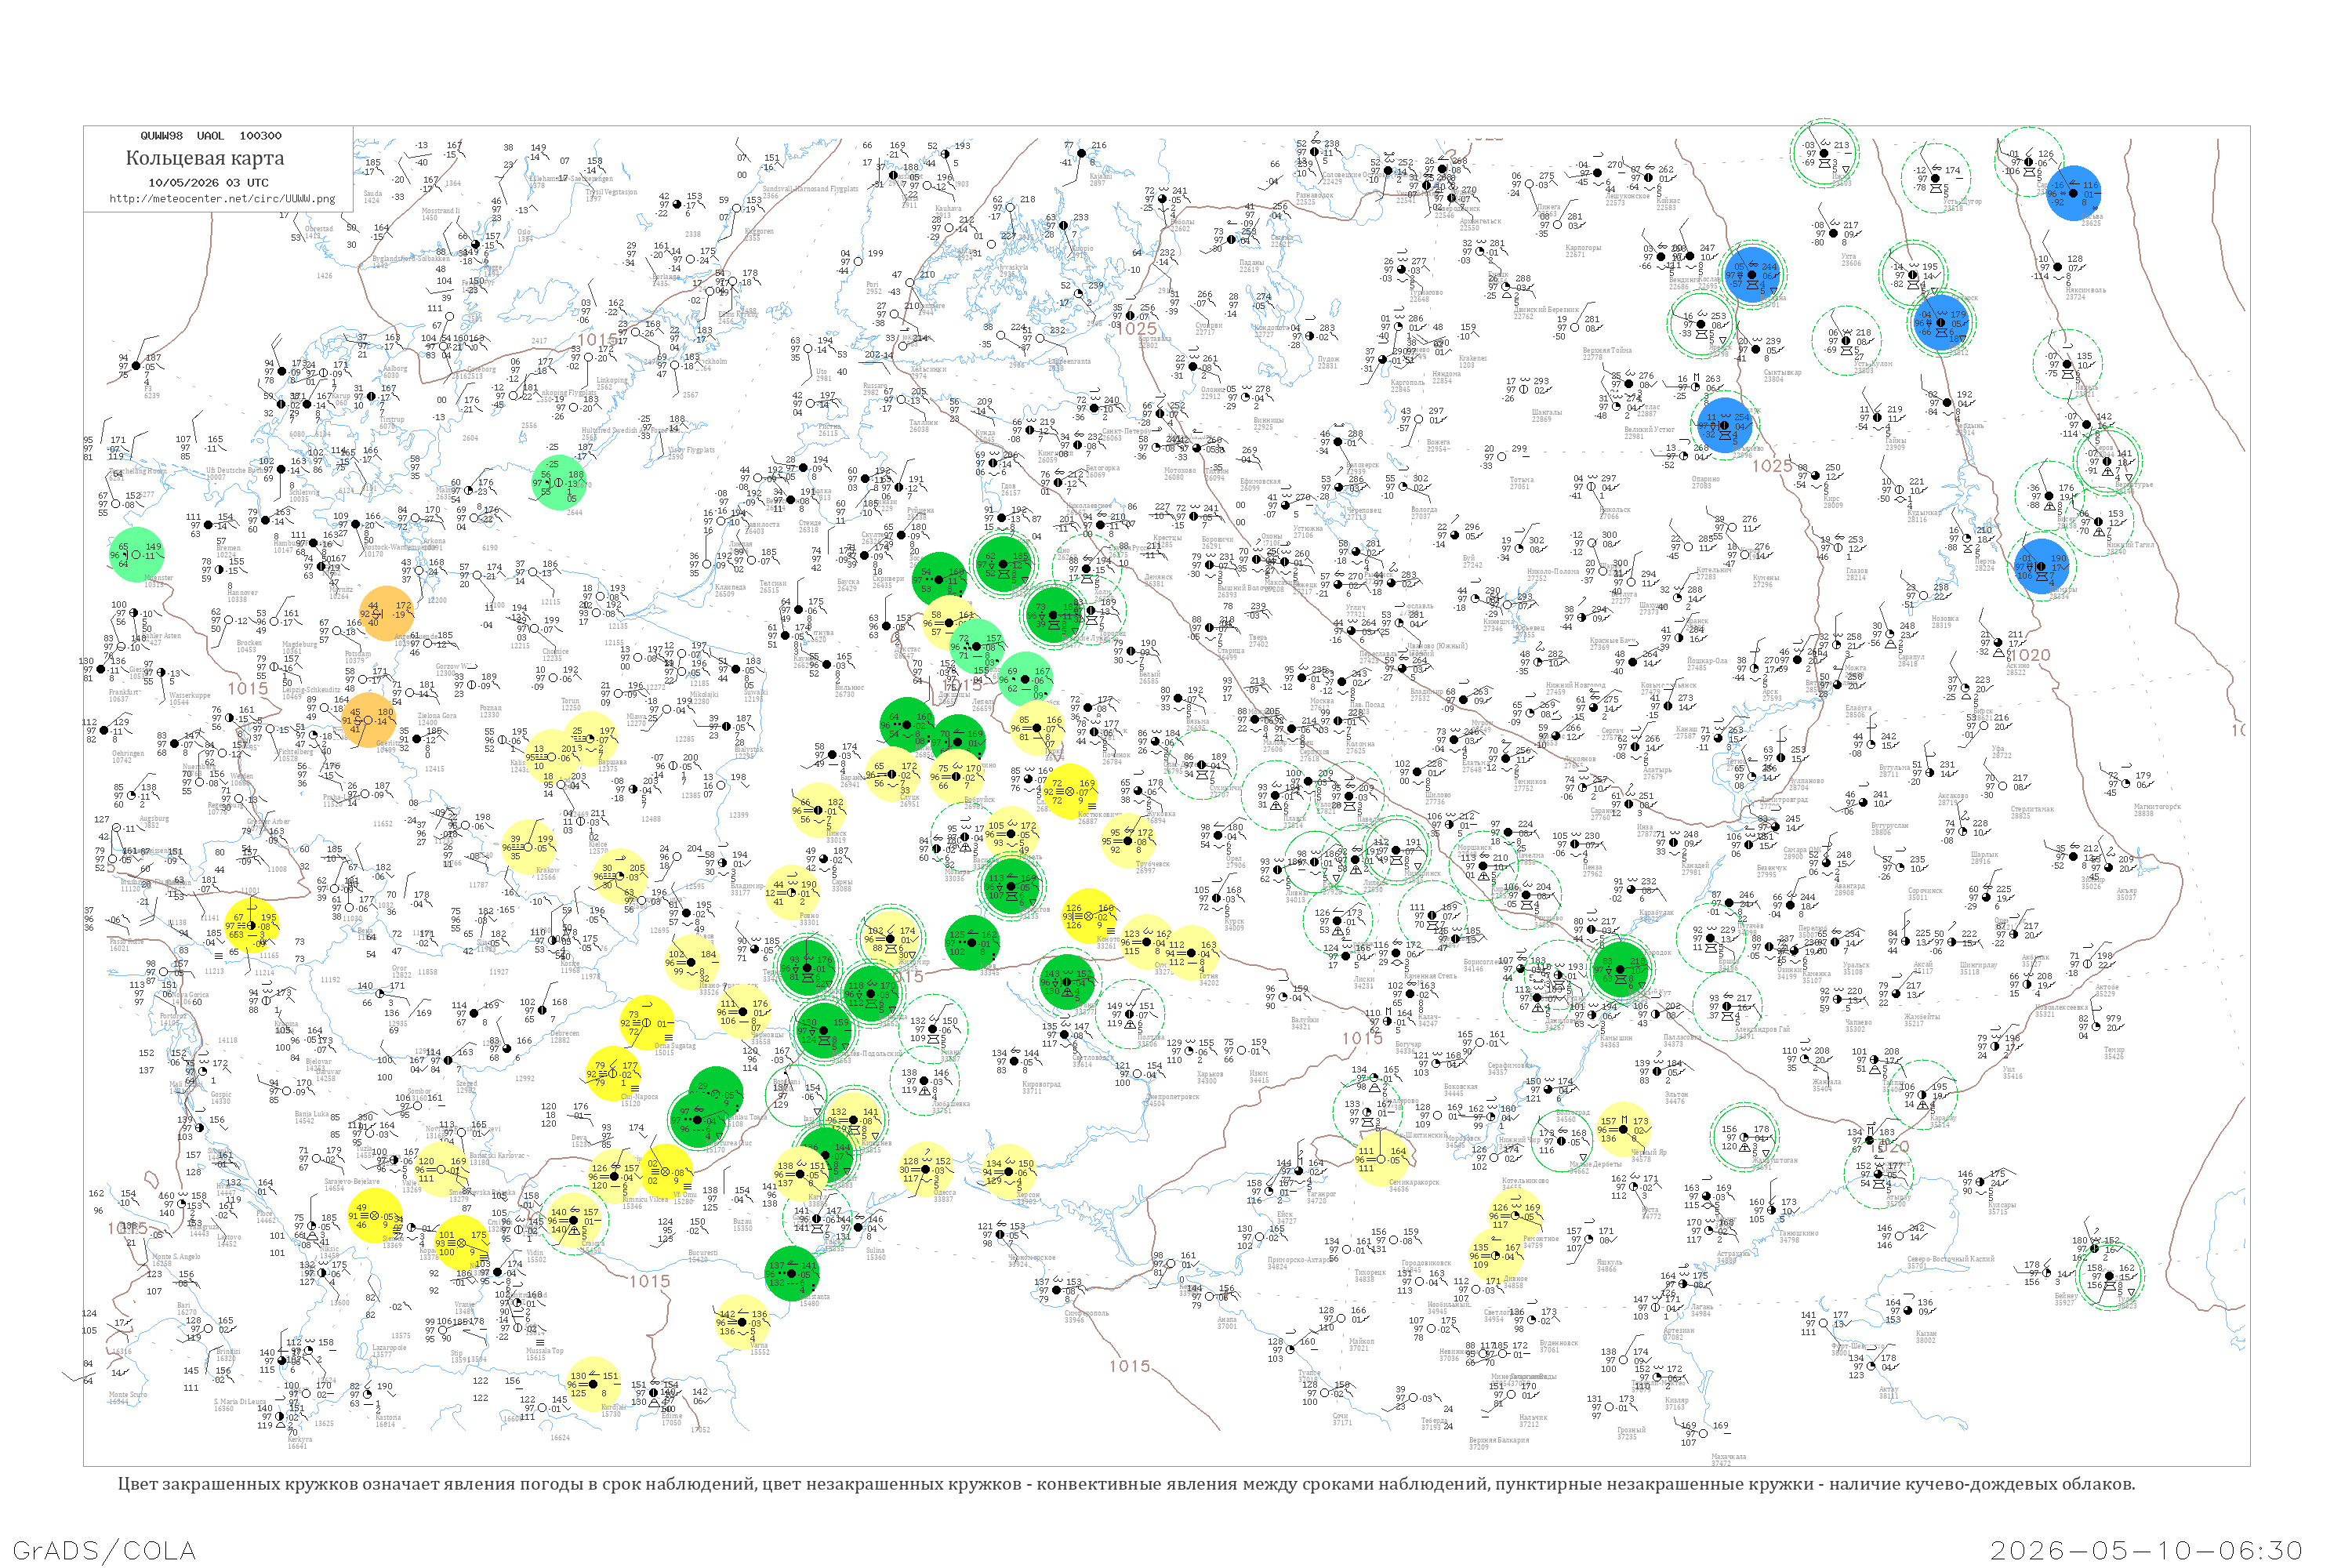
Task: Click the Russian legend caption below the map
Action: [1126, 1484]
